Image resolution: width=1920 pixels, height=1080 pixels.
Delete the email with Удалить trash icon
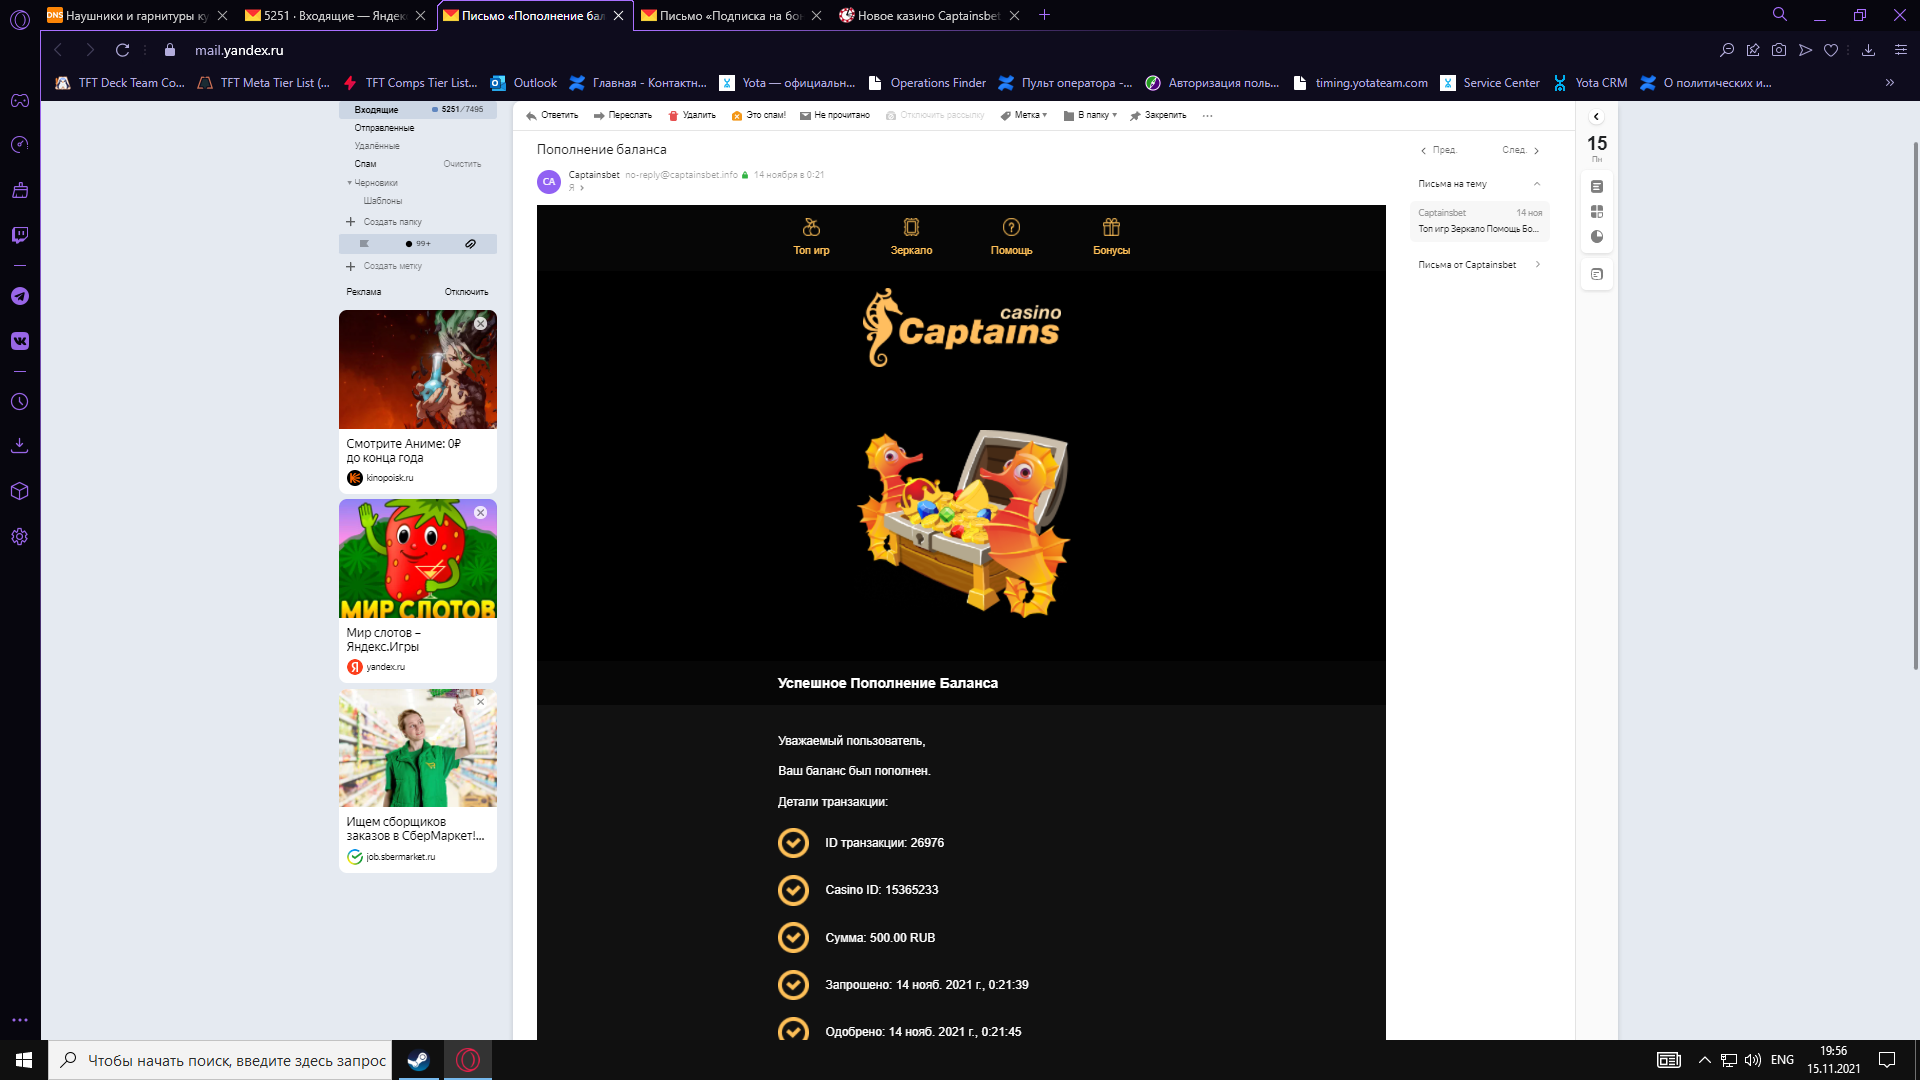[673, 116]
